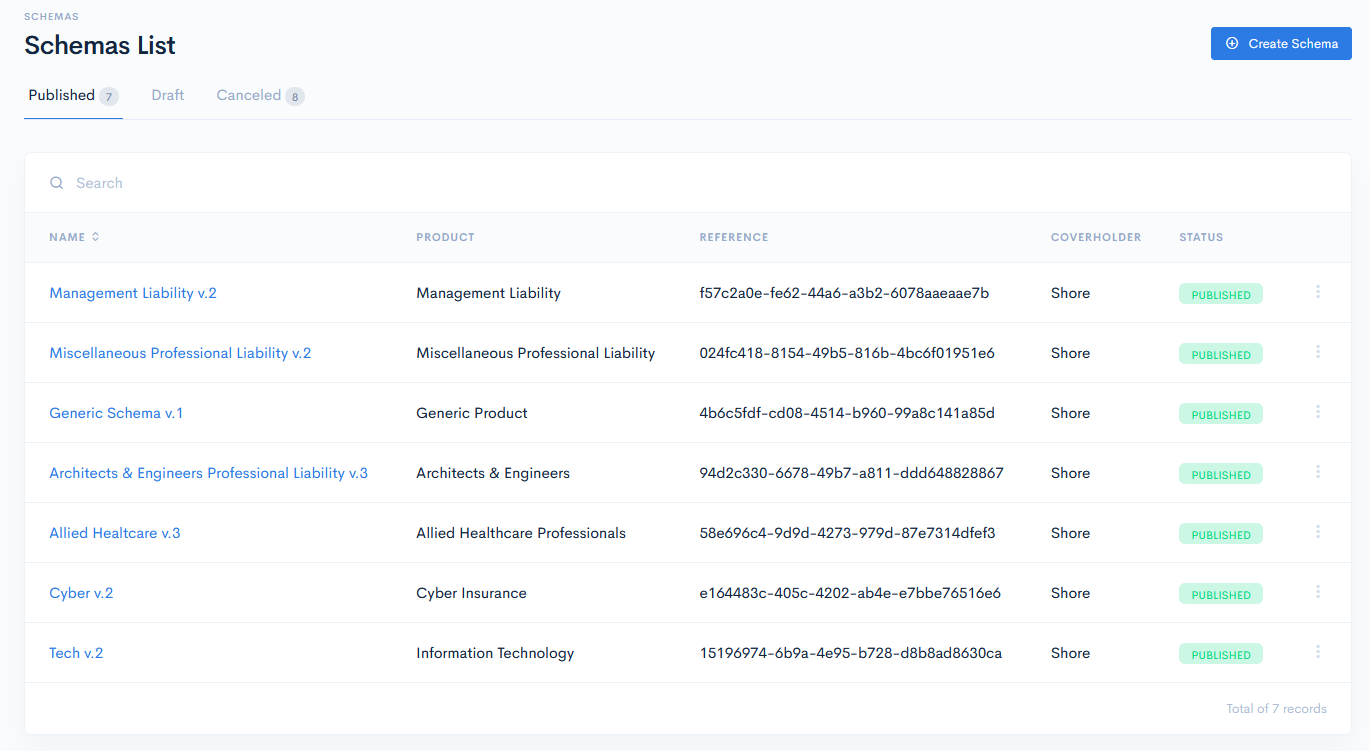The height and width of the screenshot is (751, 1370).
Task: Open Architects & Engineers Professional Liability v.3
Action: pyautogui.click(x=208, y=473)
